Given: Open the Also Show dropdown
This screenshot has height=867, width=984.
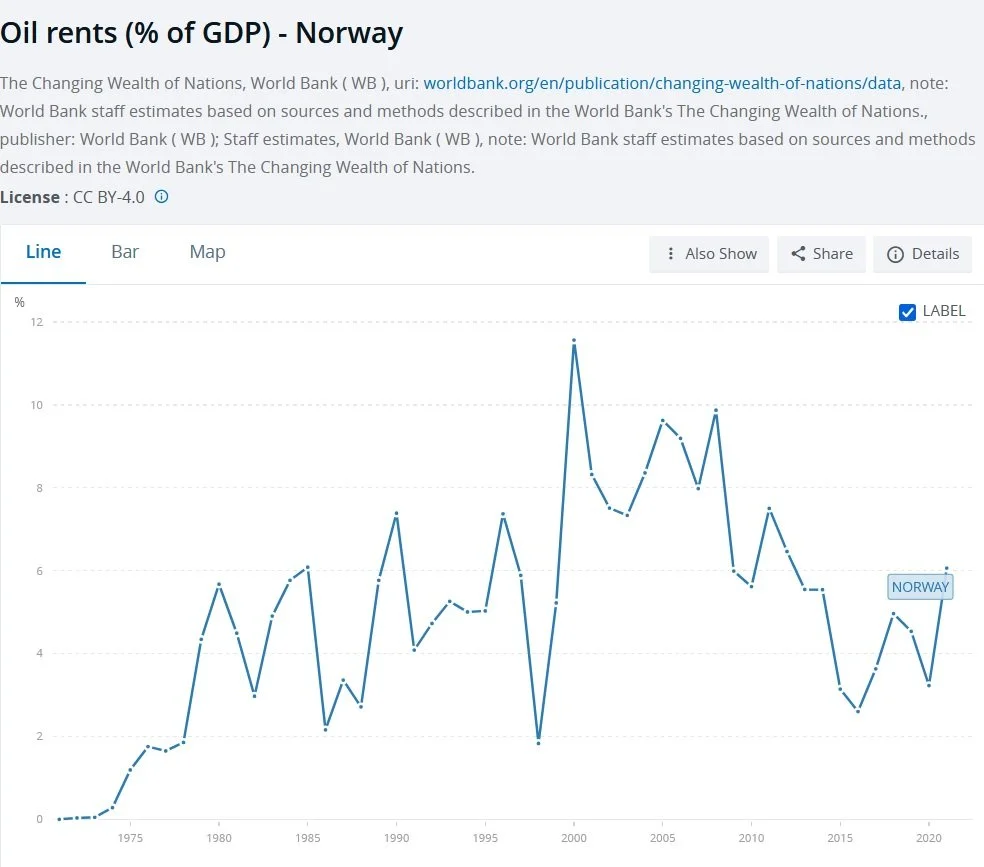Looking at the screenshot, I should [x=709, y=254].
